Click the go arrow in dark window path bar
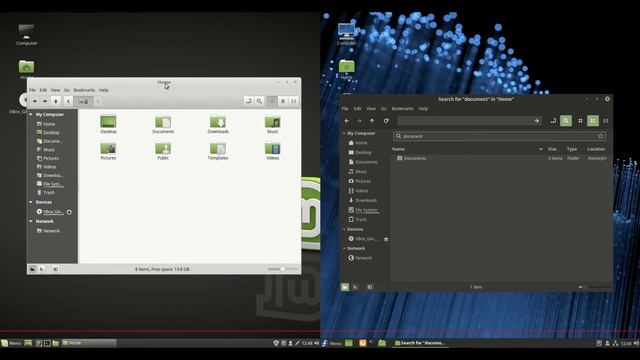640x360 pixels. (537, 121)
